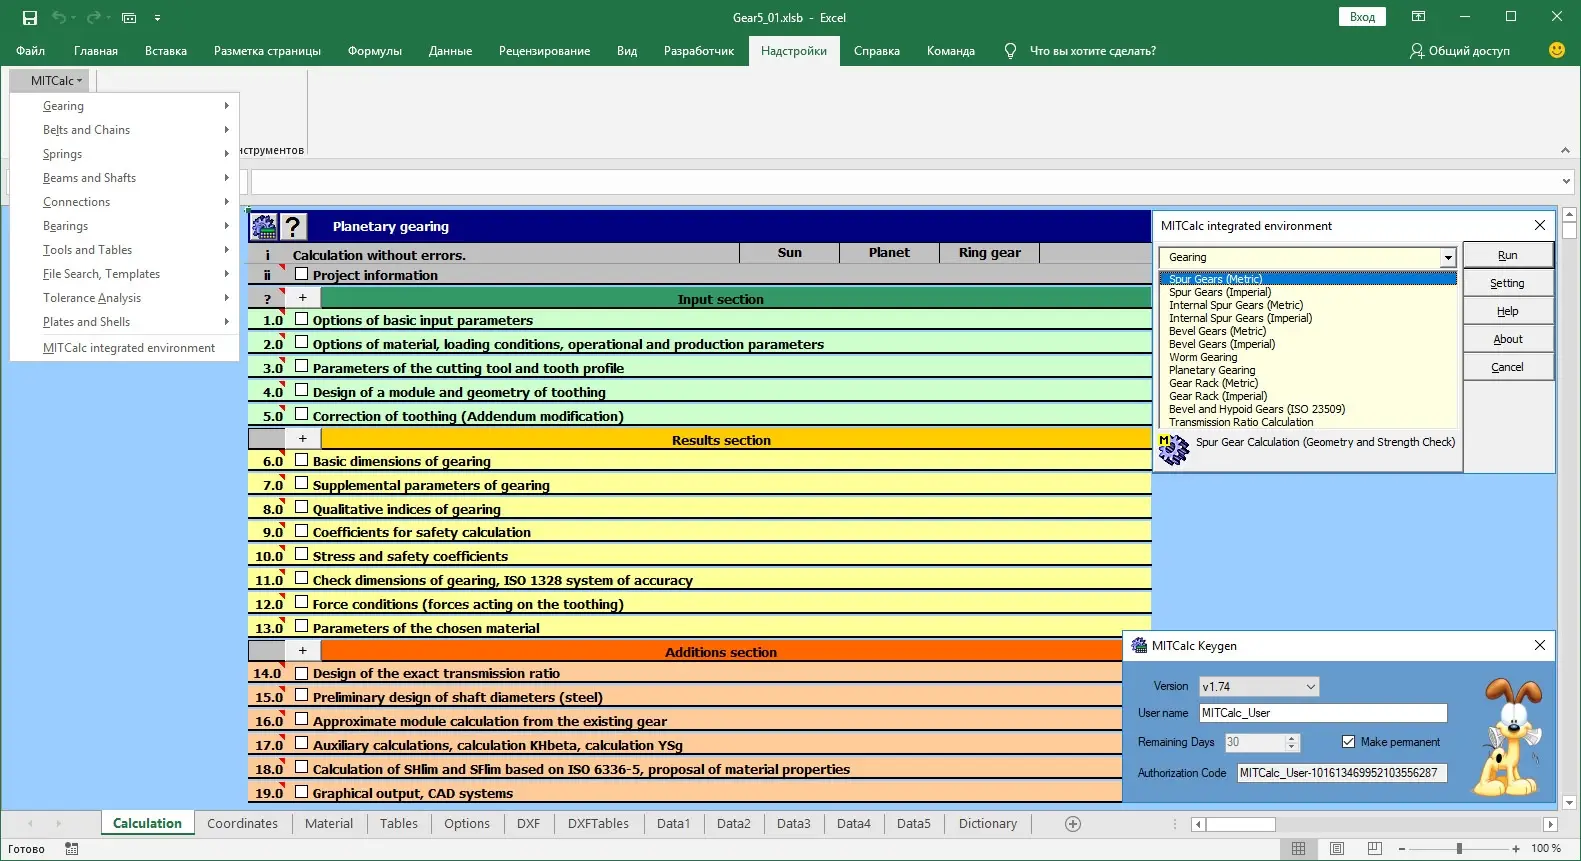Open the Формулы ribbon tab
1581x861 pixels.
point(375,51)
